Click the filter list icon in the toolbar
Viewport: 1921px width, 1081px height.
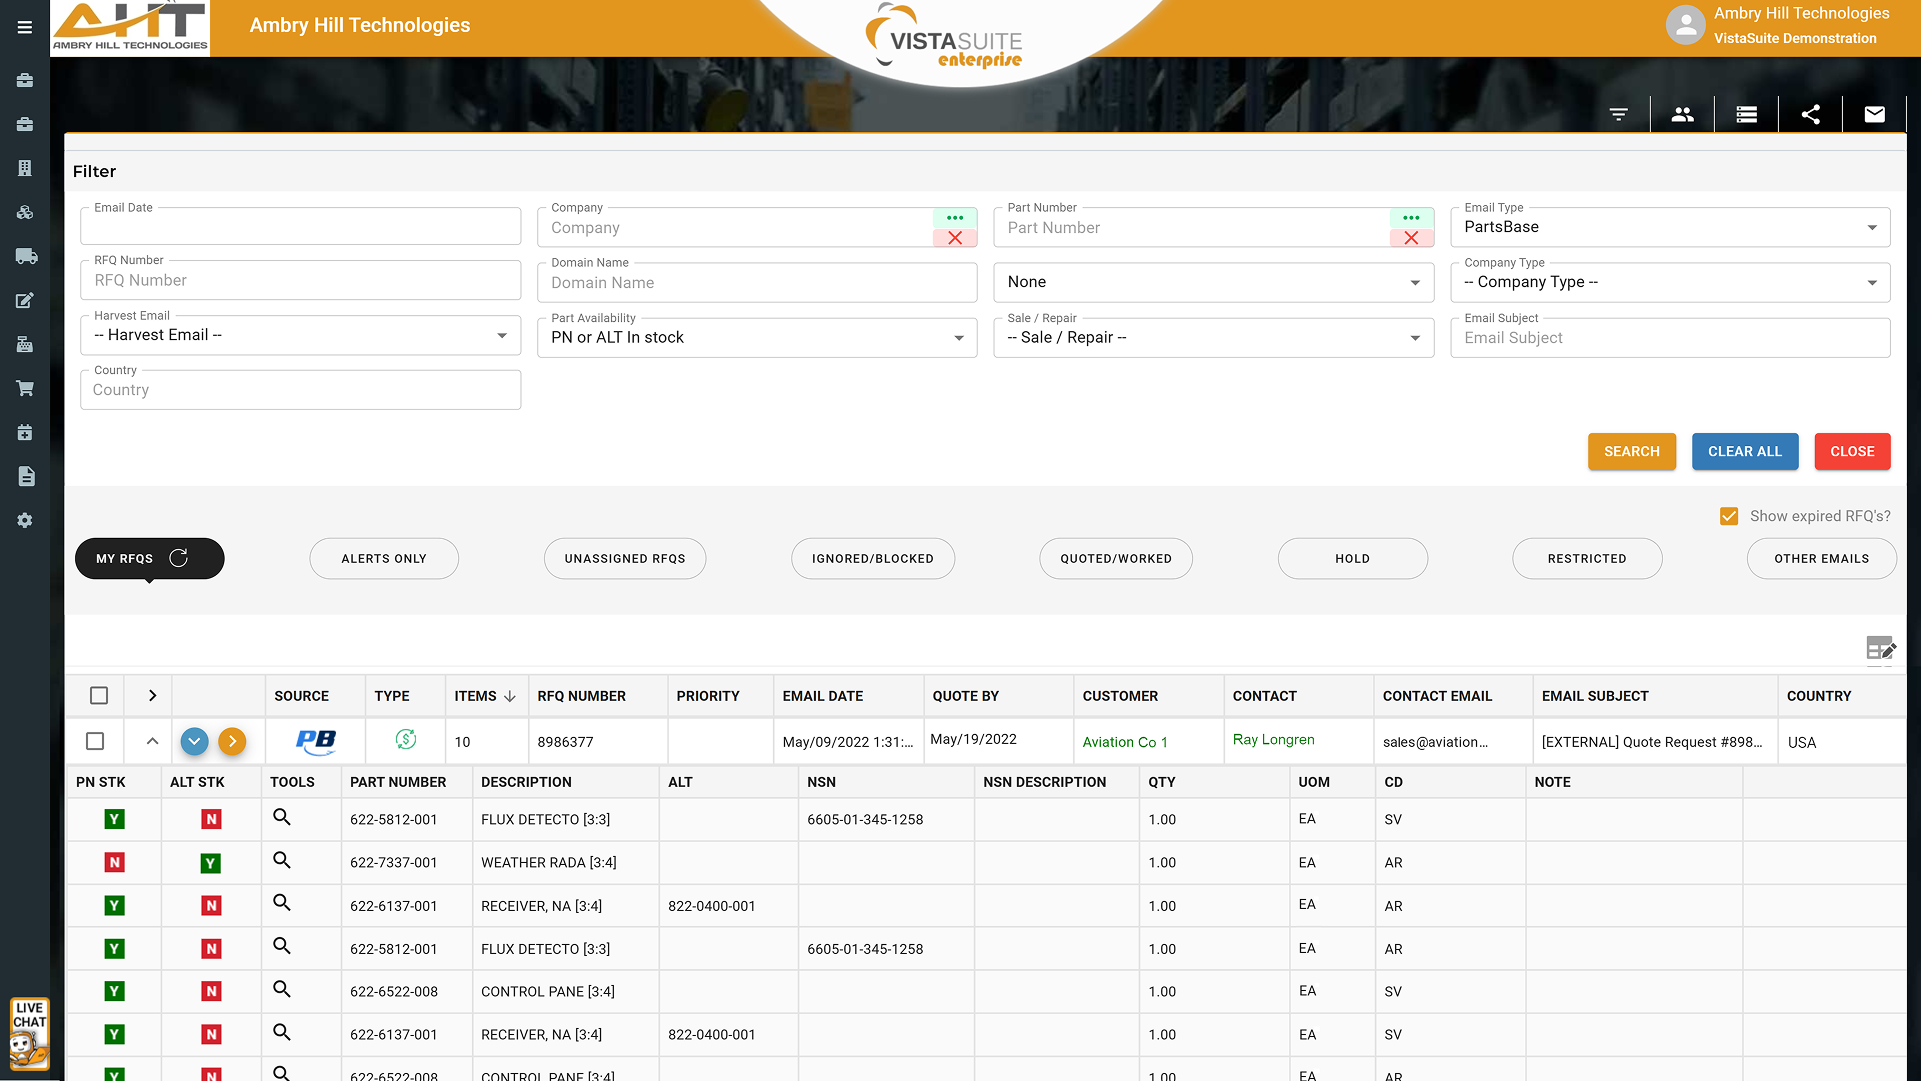point(1618,115)
